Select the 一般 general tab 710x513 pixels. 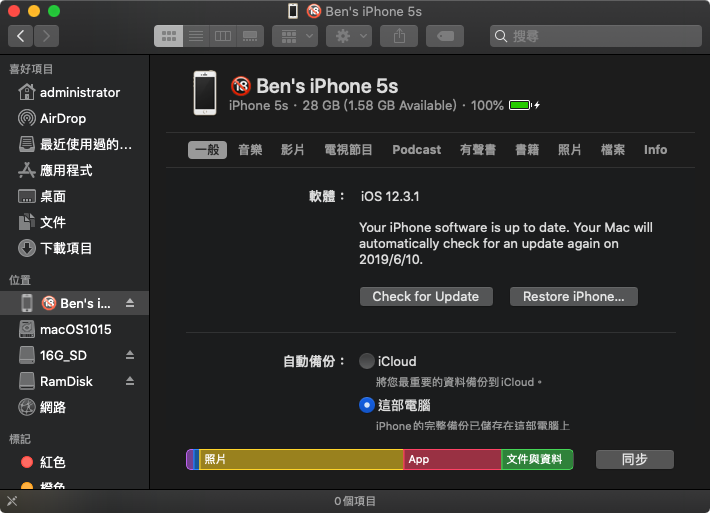pyautogui.click(x=207, y=149)
